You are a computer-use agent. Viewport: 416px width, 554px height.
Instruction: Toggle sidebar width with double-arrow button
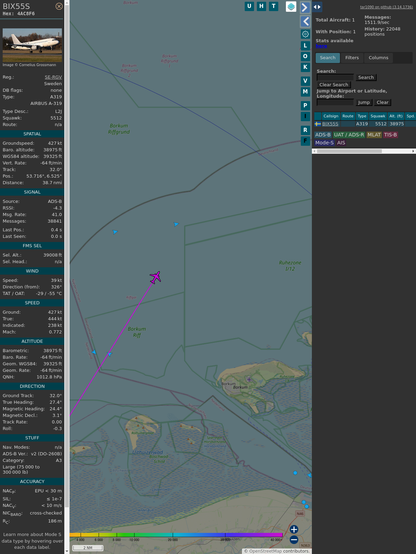click(317, 7)
